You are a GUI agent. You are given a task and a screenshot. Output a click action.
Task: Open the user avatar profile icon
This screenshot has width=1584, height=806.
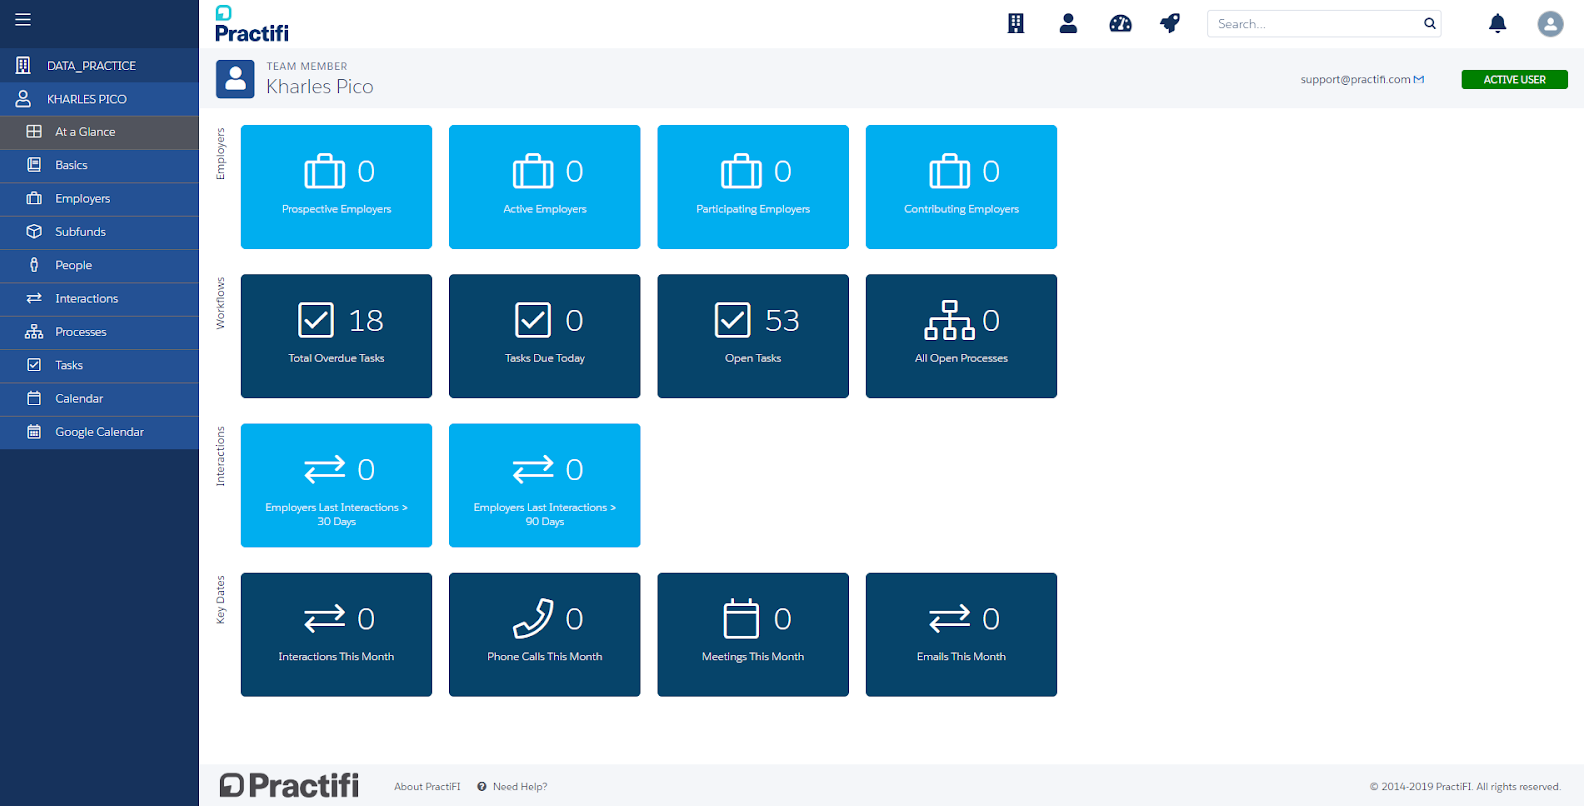tap(1550, 24)
